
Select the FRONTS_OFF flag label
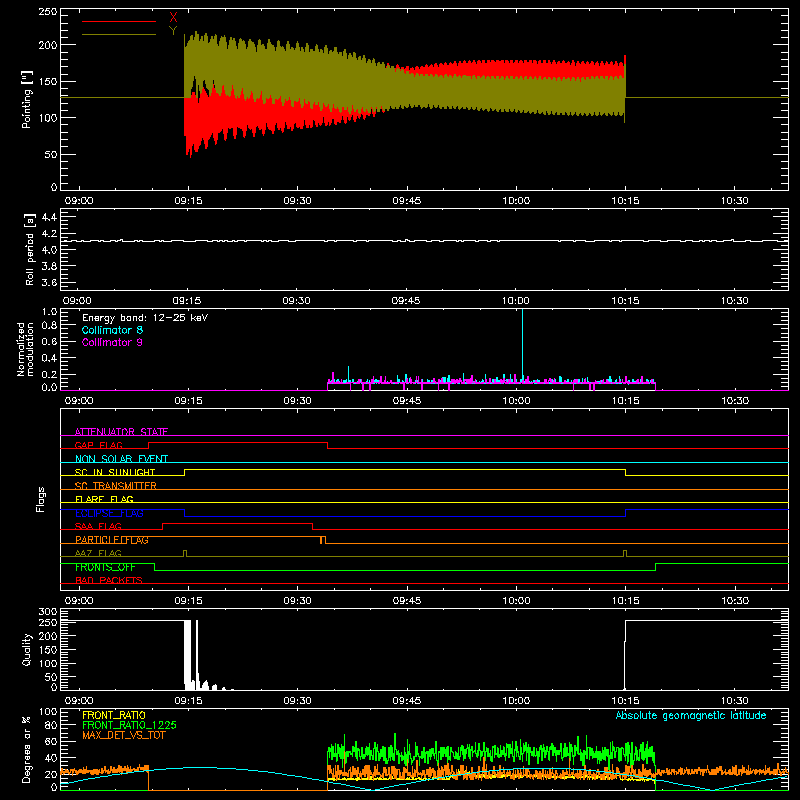tap(105, 567)
